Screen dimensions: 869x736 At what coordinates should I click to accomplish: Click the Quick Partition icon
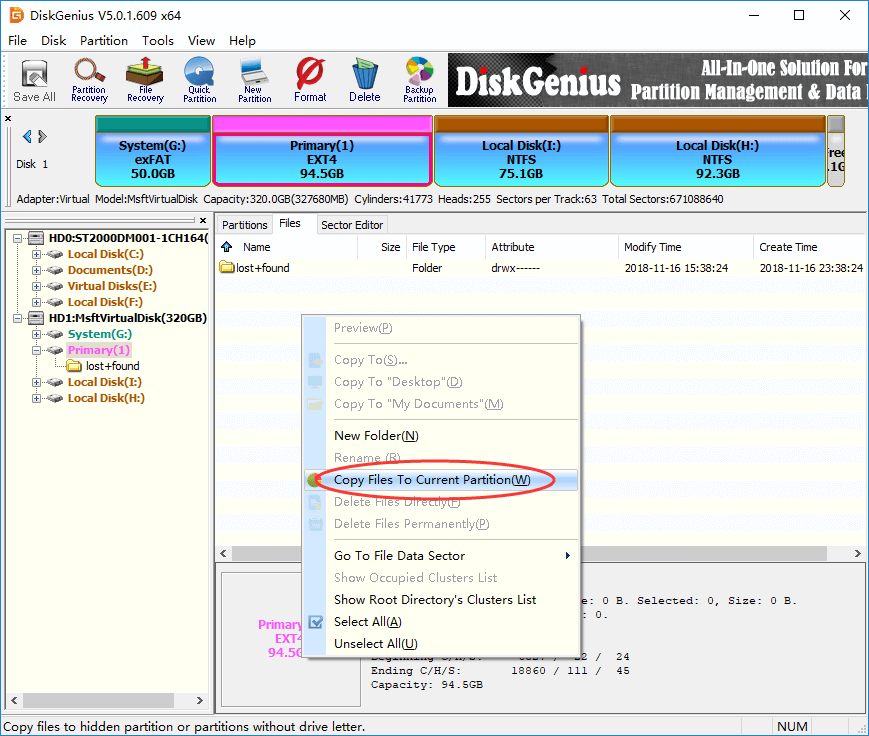pos(199,80)
